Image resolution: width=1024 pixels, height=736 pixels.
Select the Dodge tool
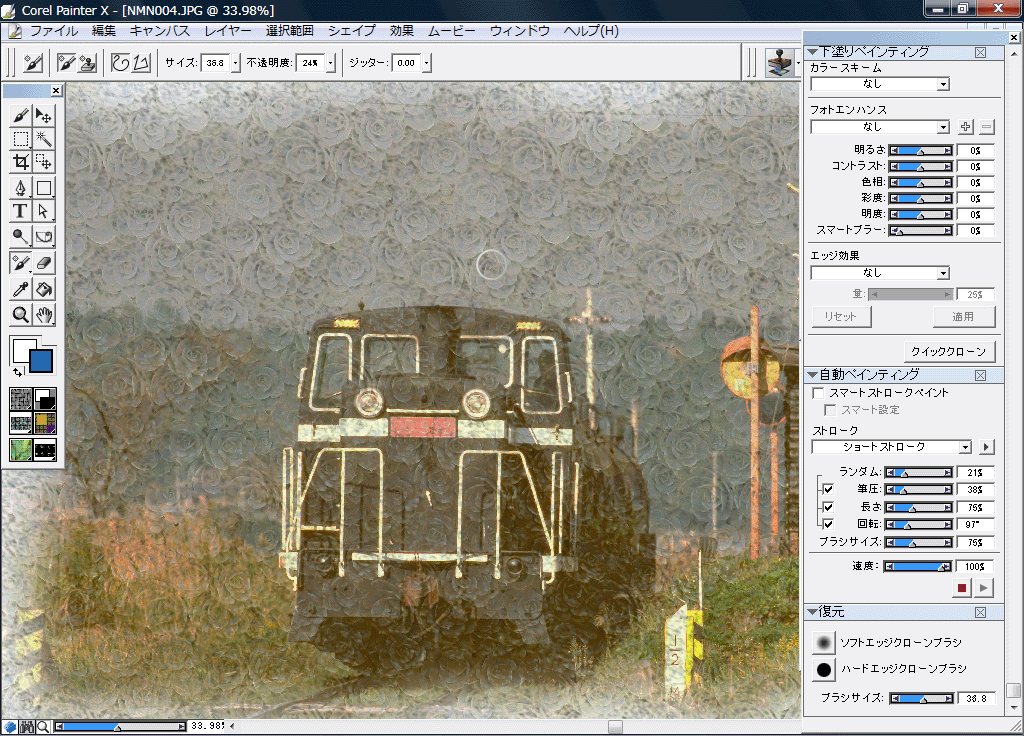20,236
